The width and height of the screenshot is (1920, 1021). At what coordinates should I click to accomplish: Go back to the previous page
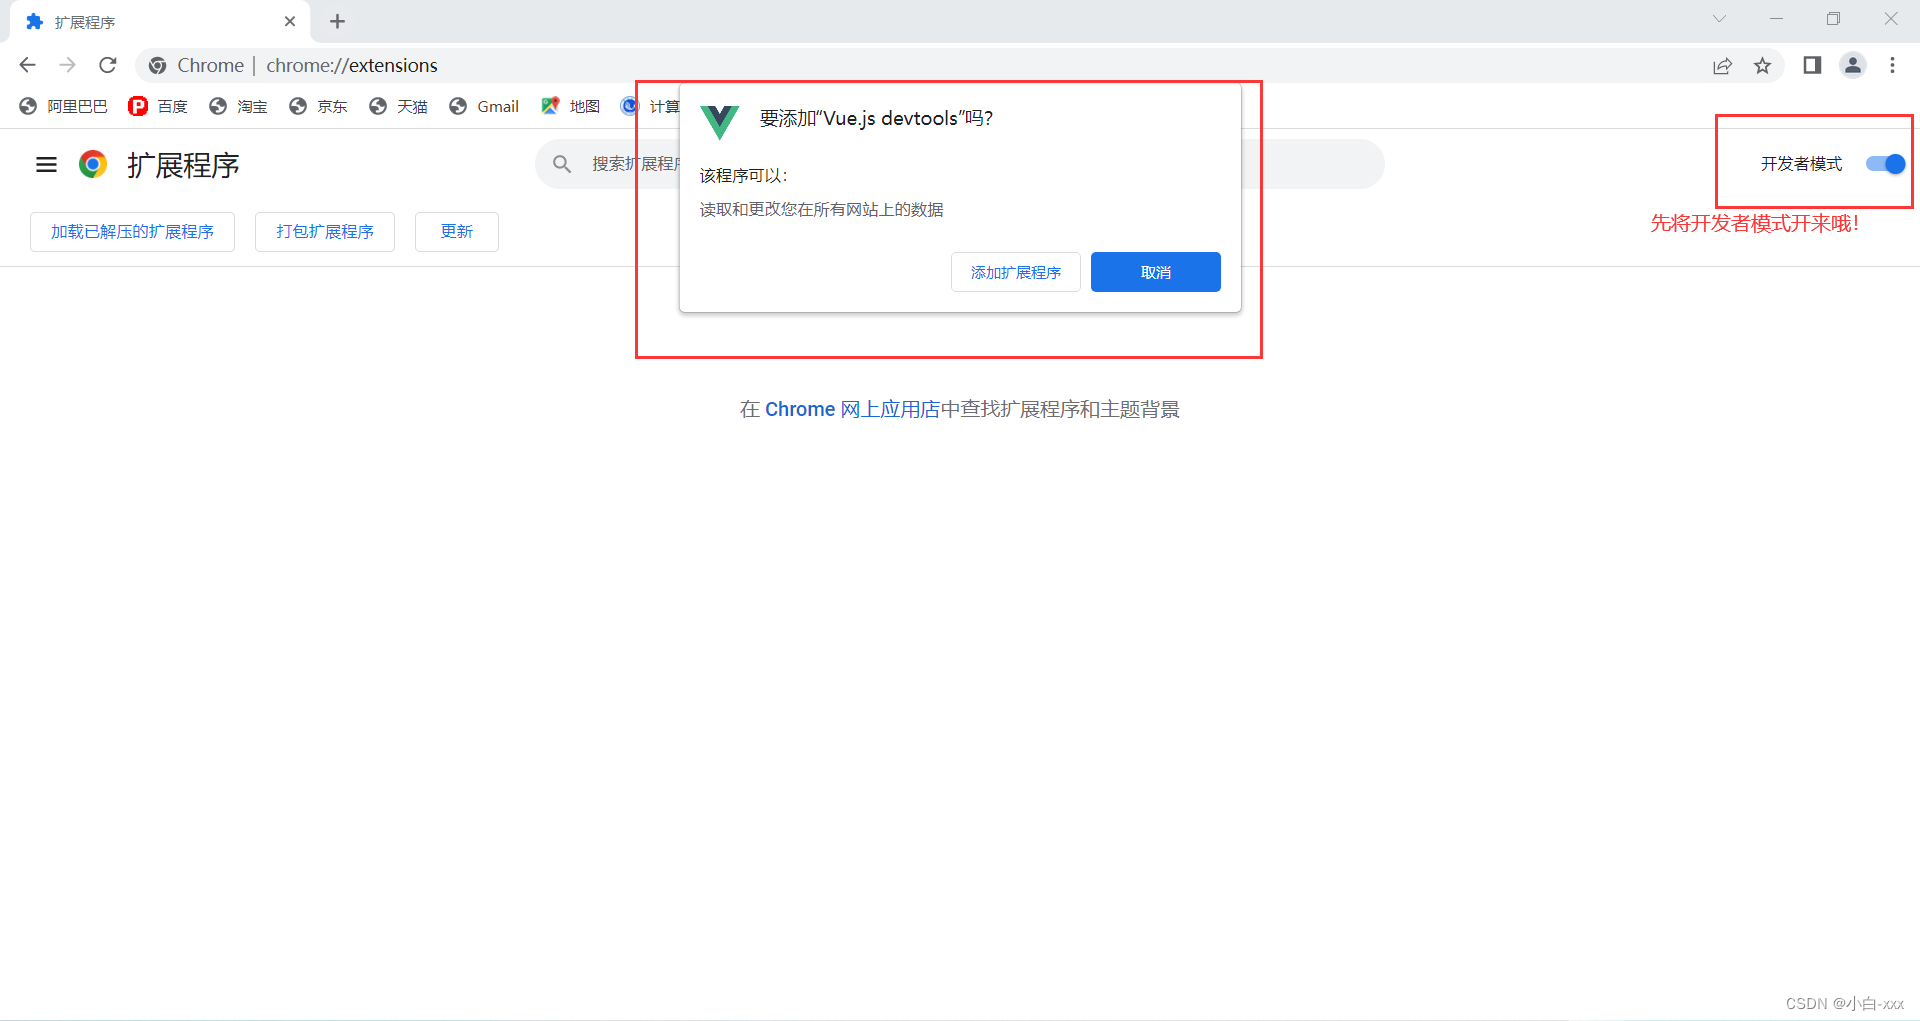point(27,65)
